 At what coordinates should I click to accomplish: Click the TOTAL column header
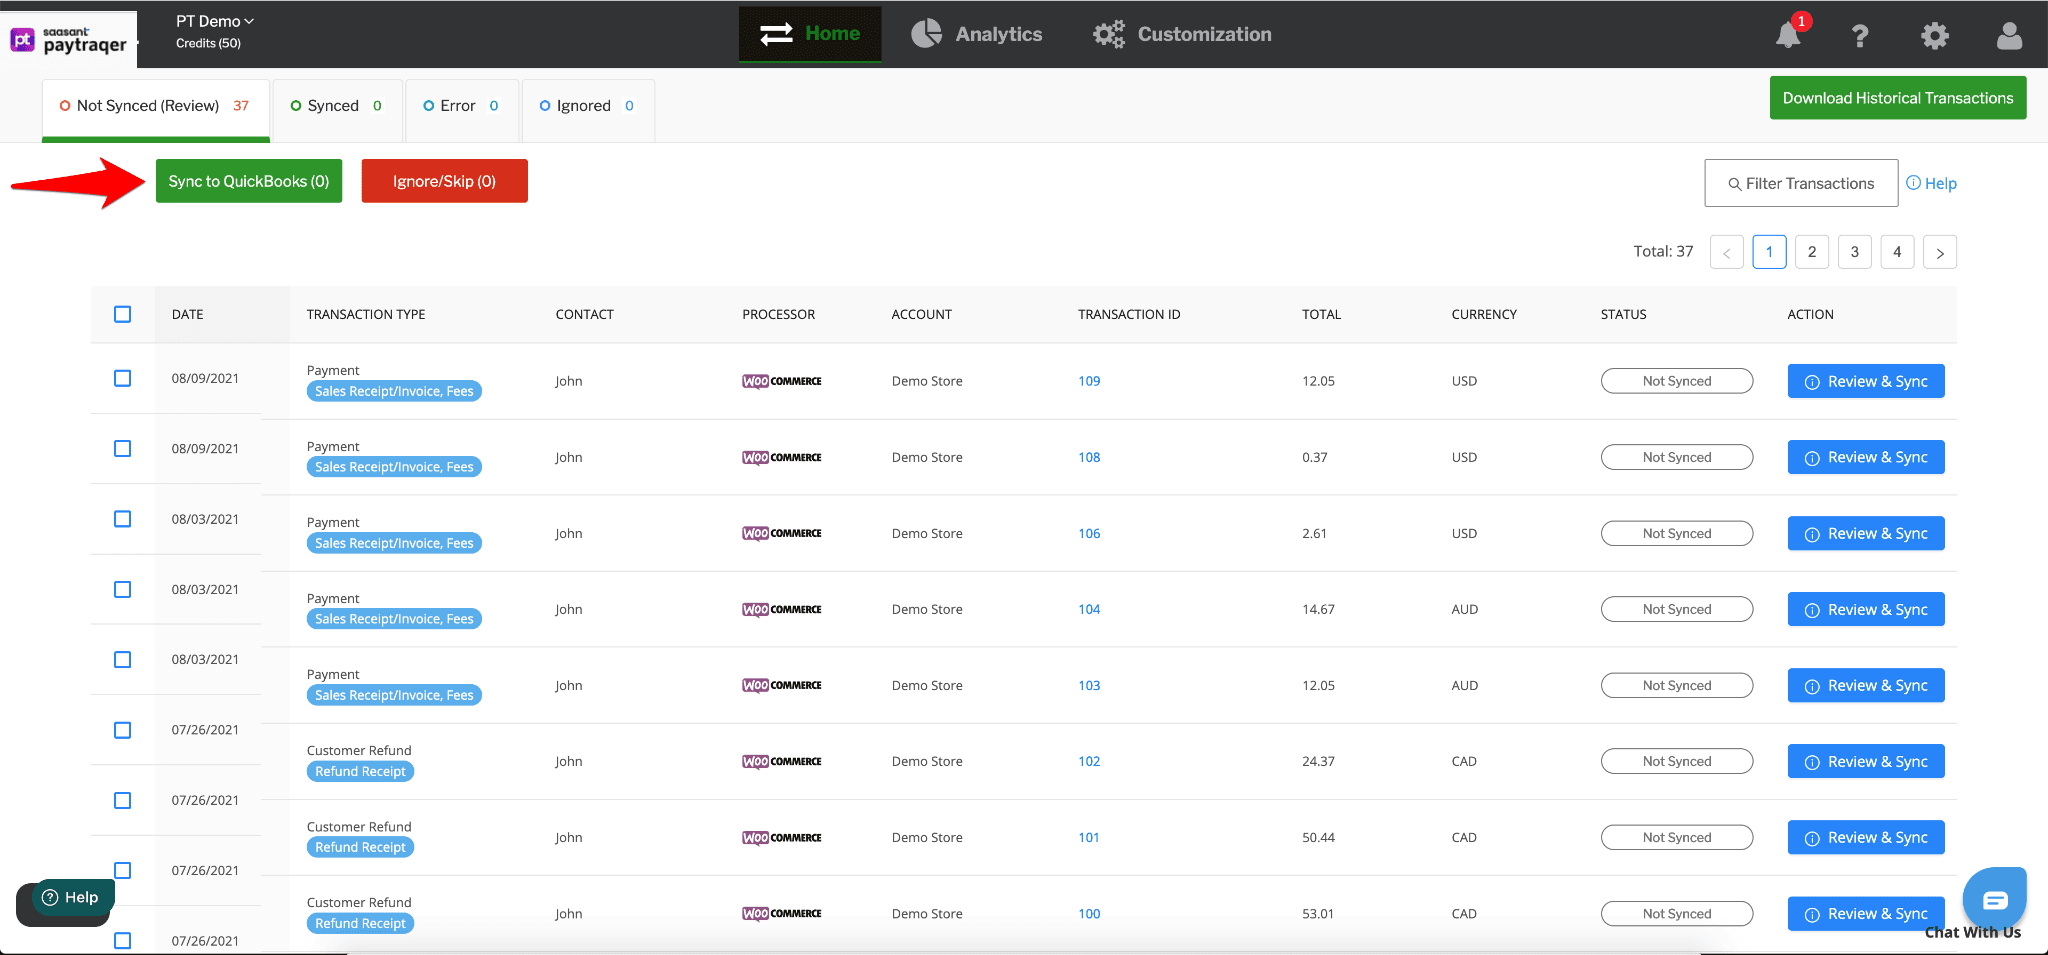(1321, 314)
